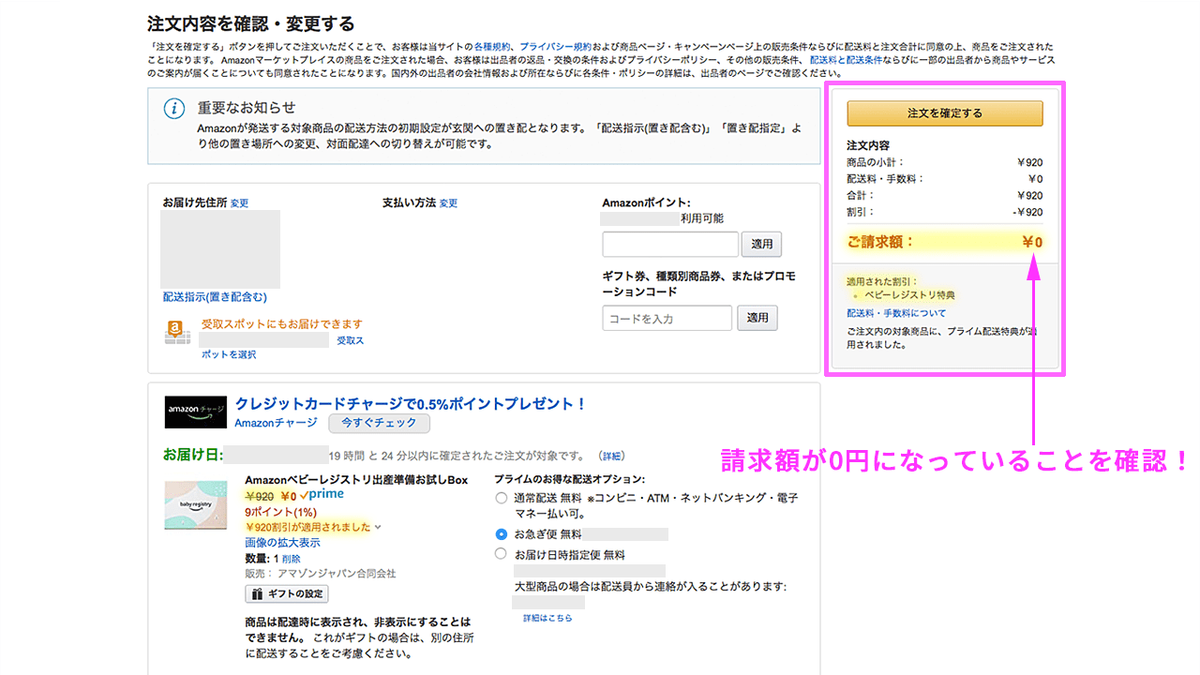Click Amazonチャージ text link
This screenshot has width=1200, height=675.
point(276,423)
